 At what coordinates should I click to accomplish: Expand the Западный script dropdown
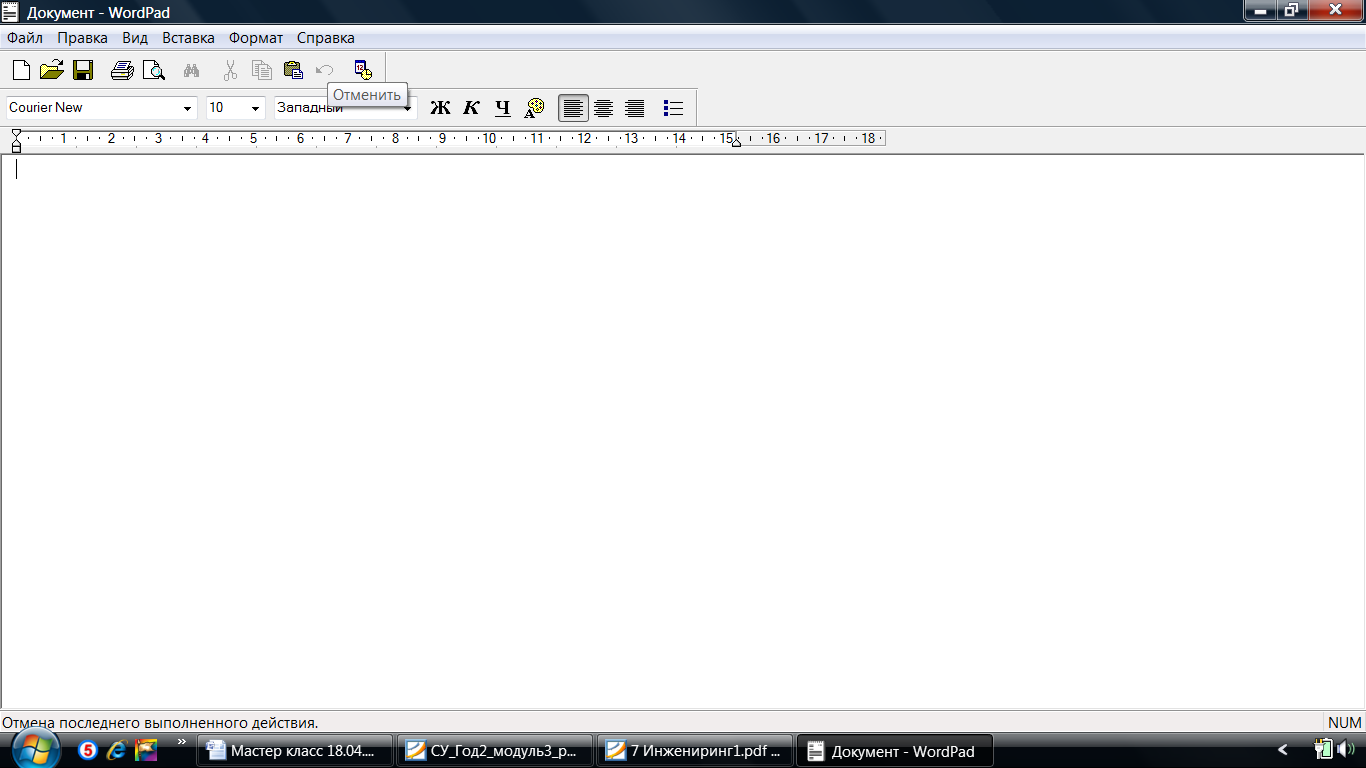pos(408,108)
